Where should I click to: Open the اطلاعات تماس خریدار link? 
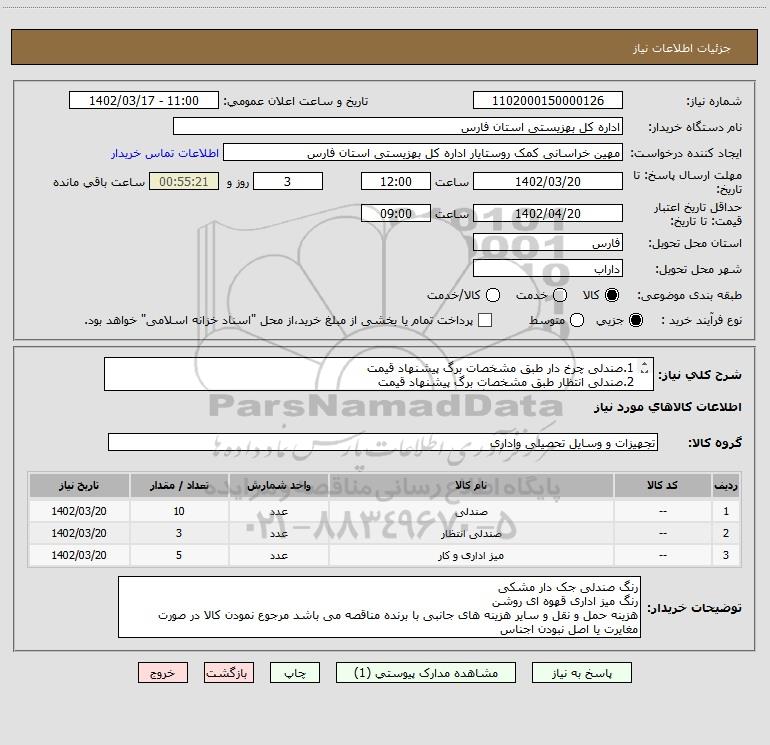[165, 153]
